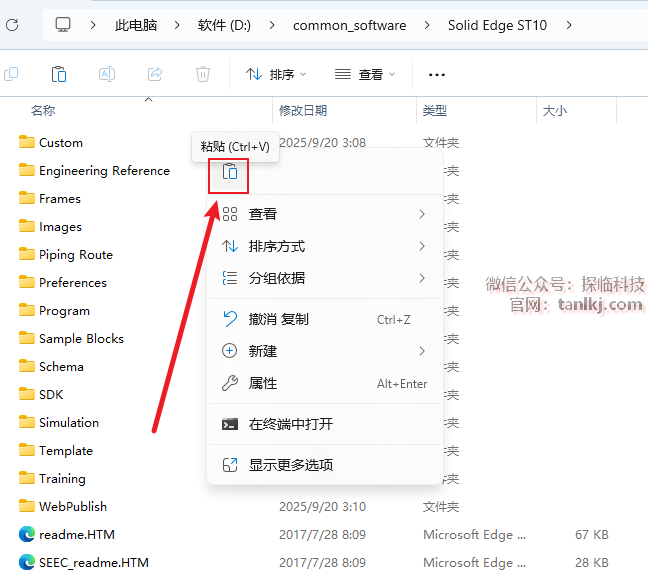Open 分组依据 submenu in context menu

(x=324, y=278)
